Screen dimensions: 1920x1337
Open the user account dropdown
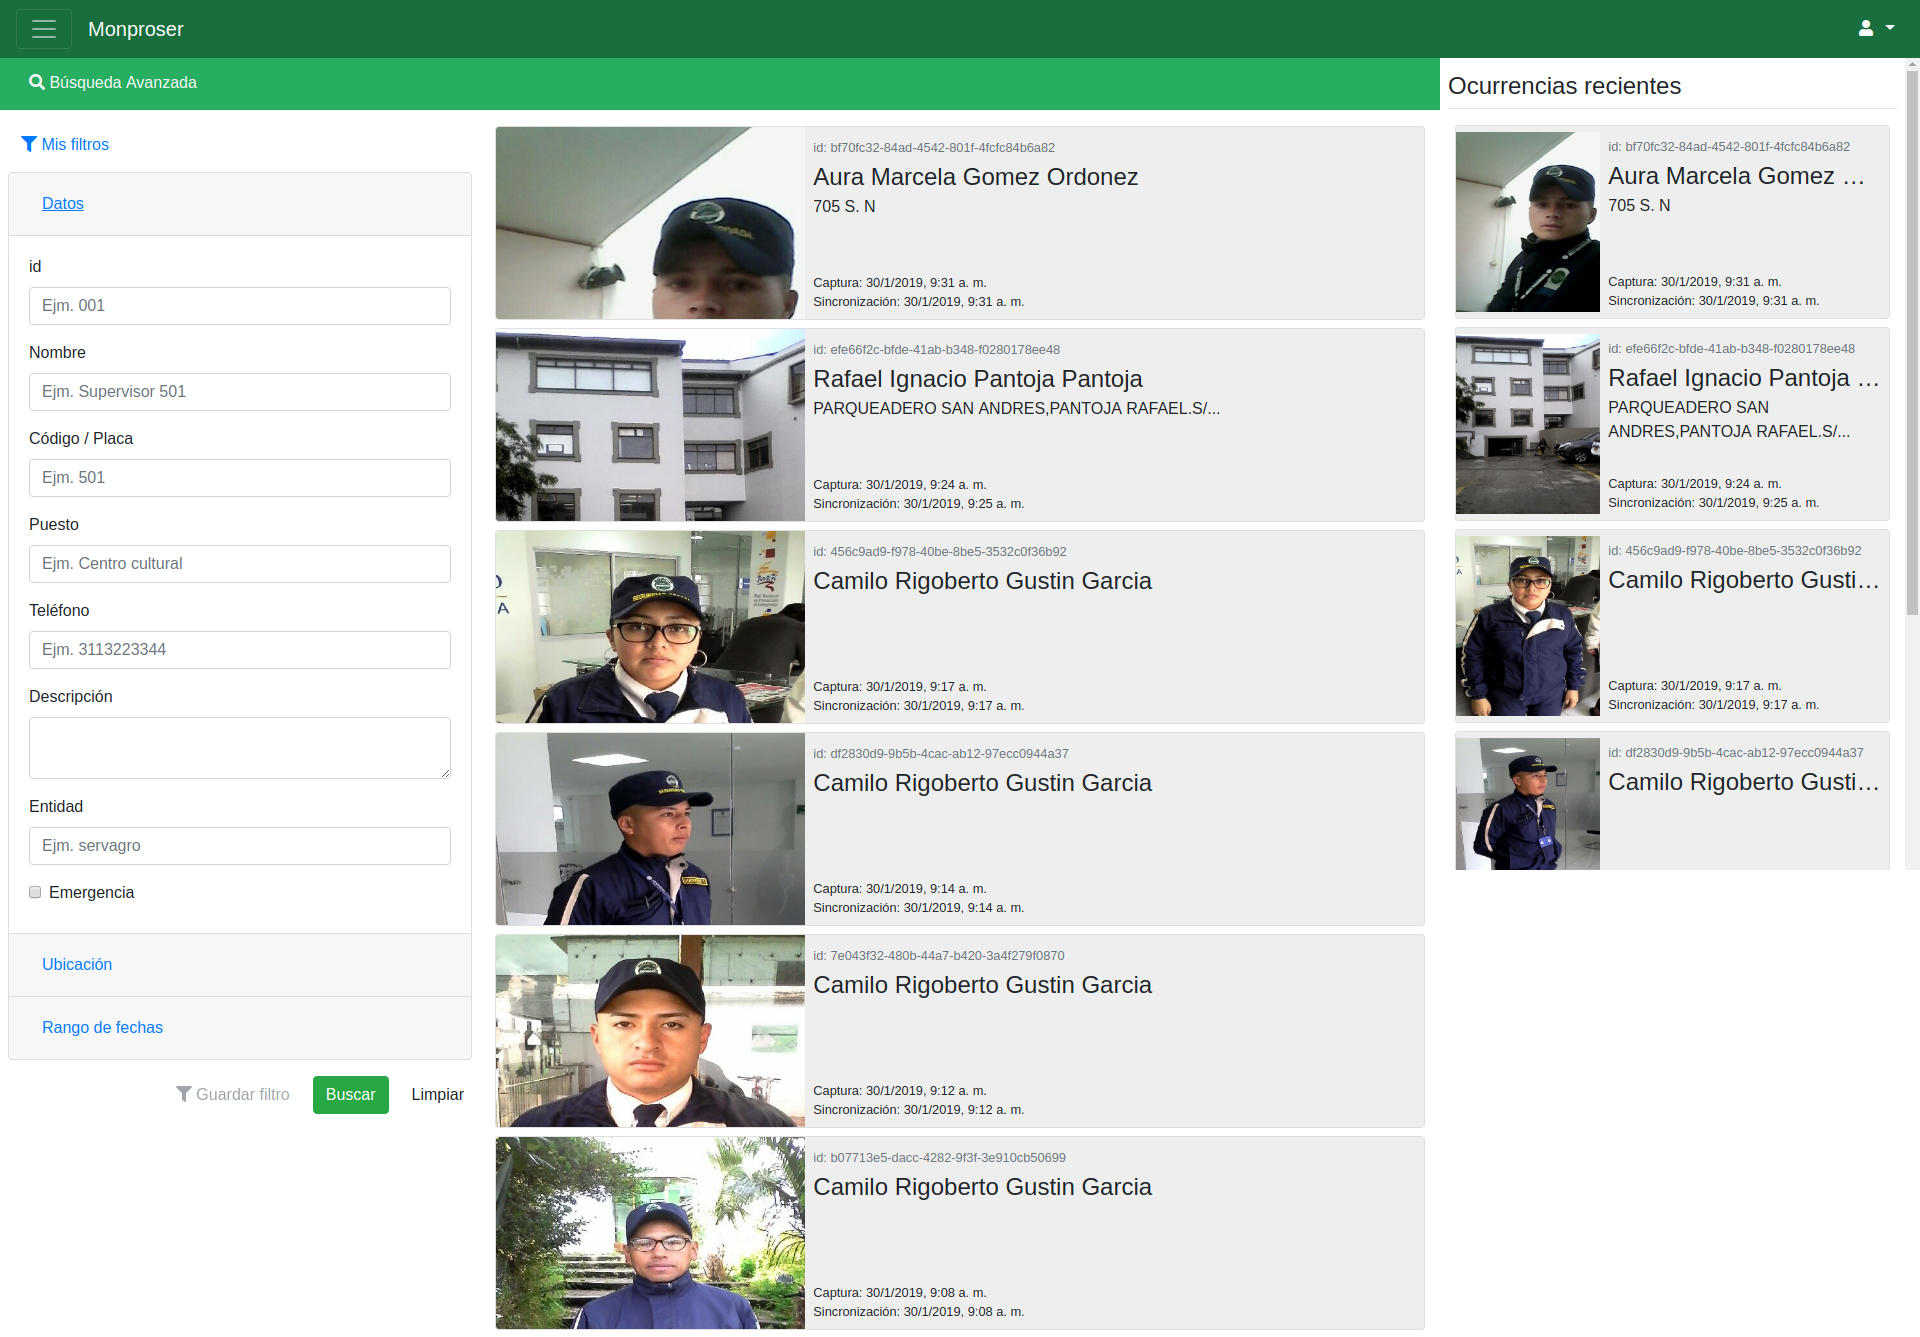(1875, 29)
